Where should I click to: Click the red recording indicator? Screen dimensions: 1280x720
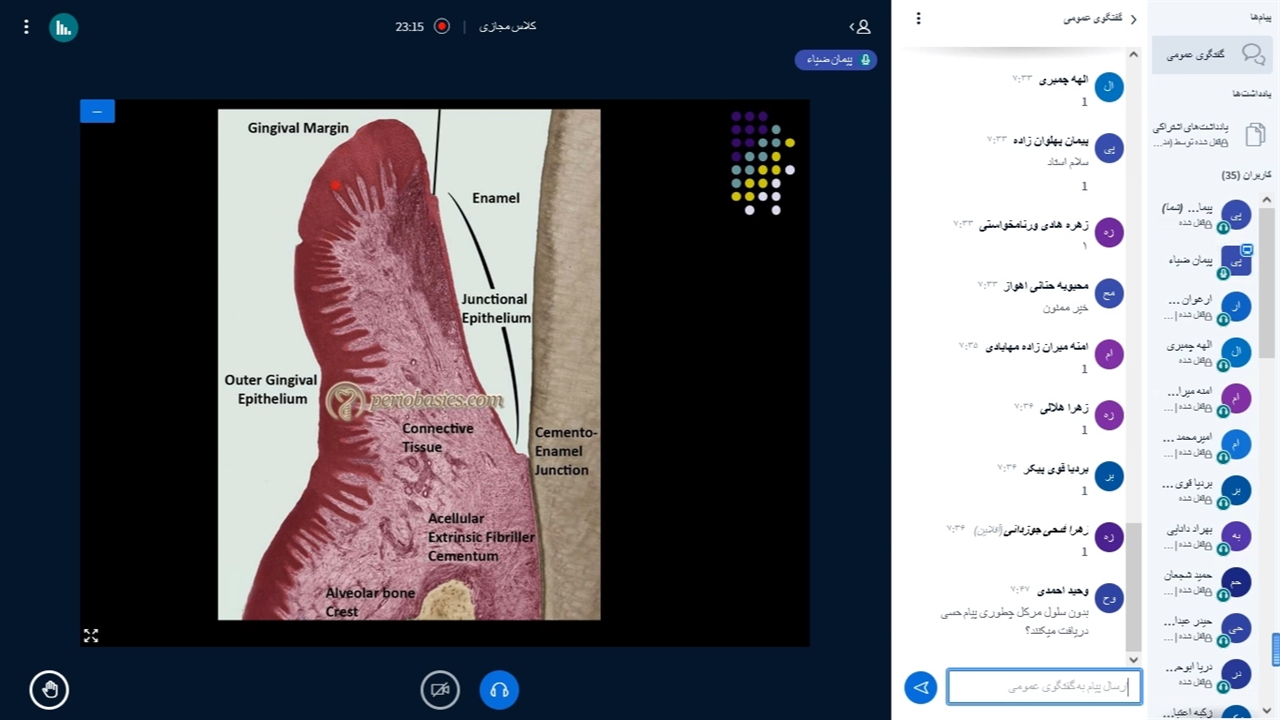[x=442, y=26]
